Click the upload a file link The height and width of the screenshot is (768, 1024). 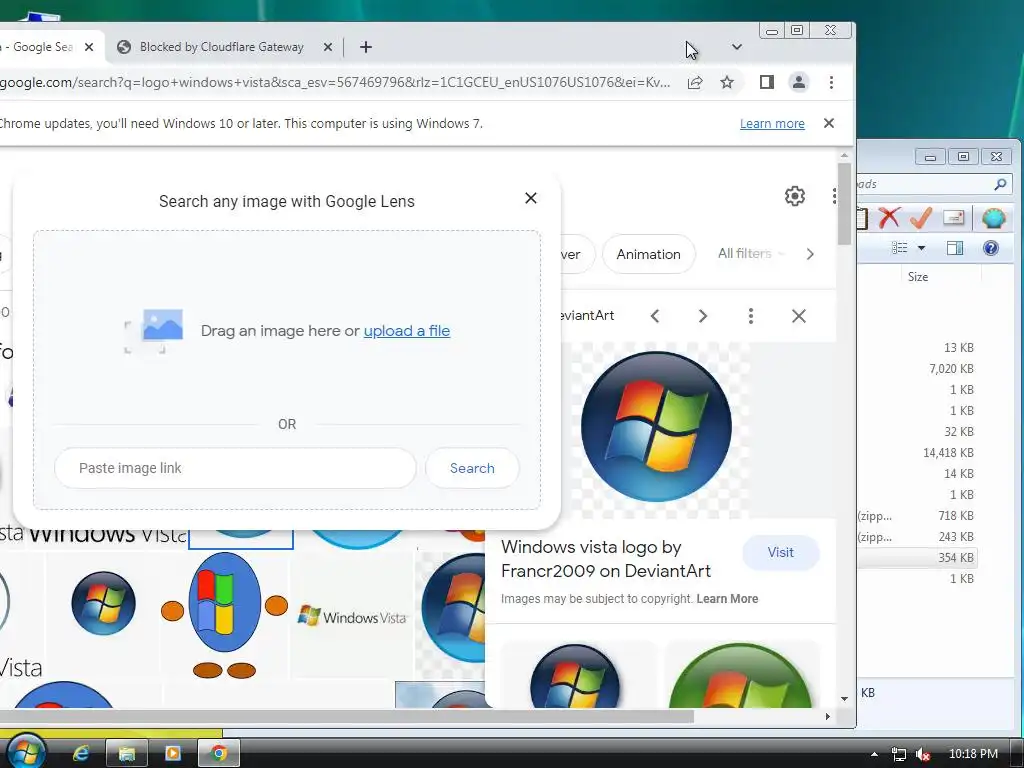407,330
